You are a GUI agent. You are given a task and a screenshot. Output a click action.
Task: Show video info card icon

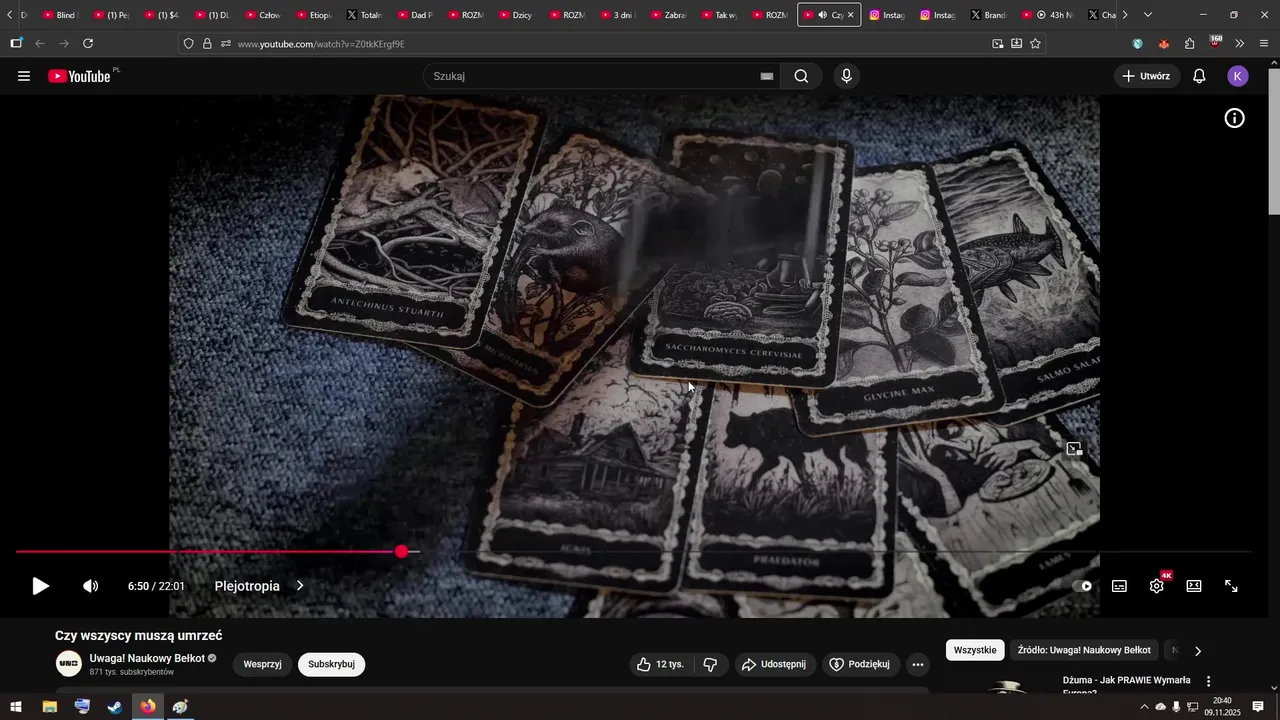point(1235,119)
